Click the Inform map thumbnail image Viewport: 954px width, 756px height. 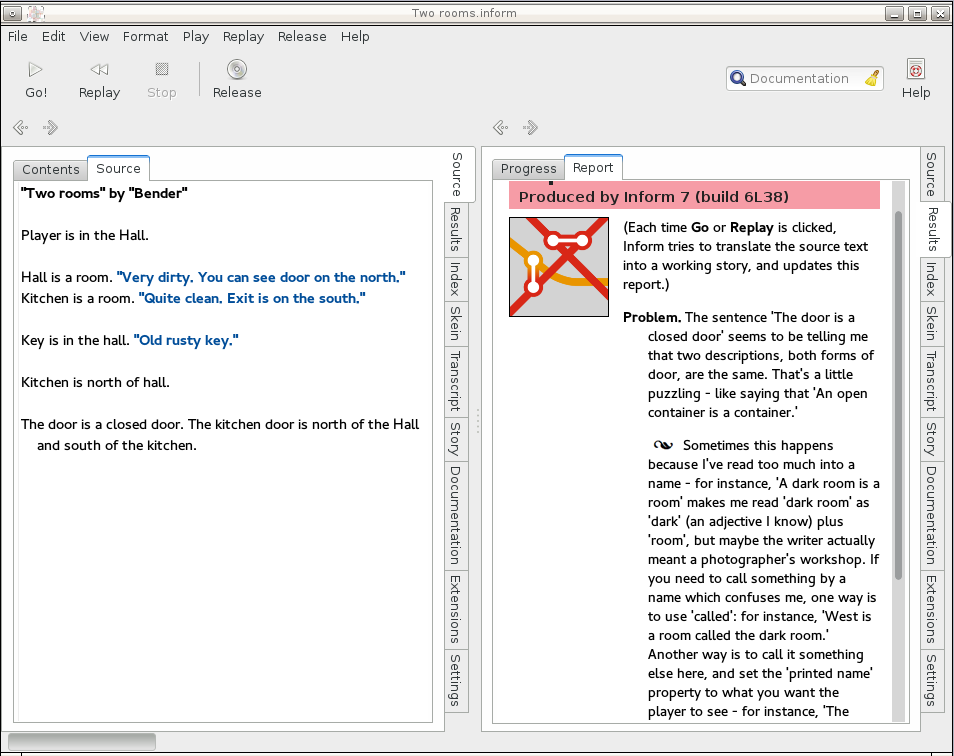coord(559,267)
